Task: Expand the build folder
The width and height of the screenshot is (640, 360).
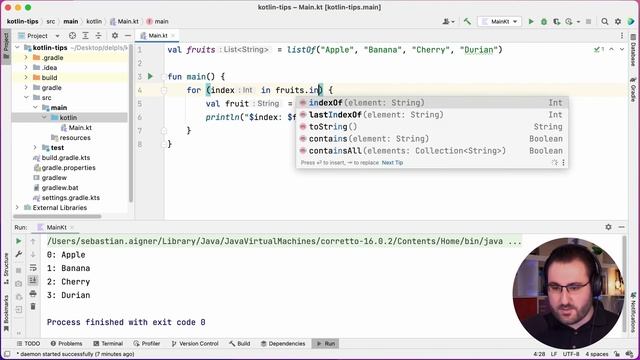Action: tap(26, 78)
